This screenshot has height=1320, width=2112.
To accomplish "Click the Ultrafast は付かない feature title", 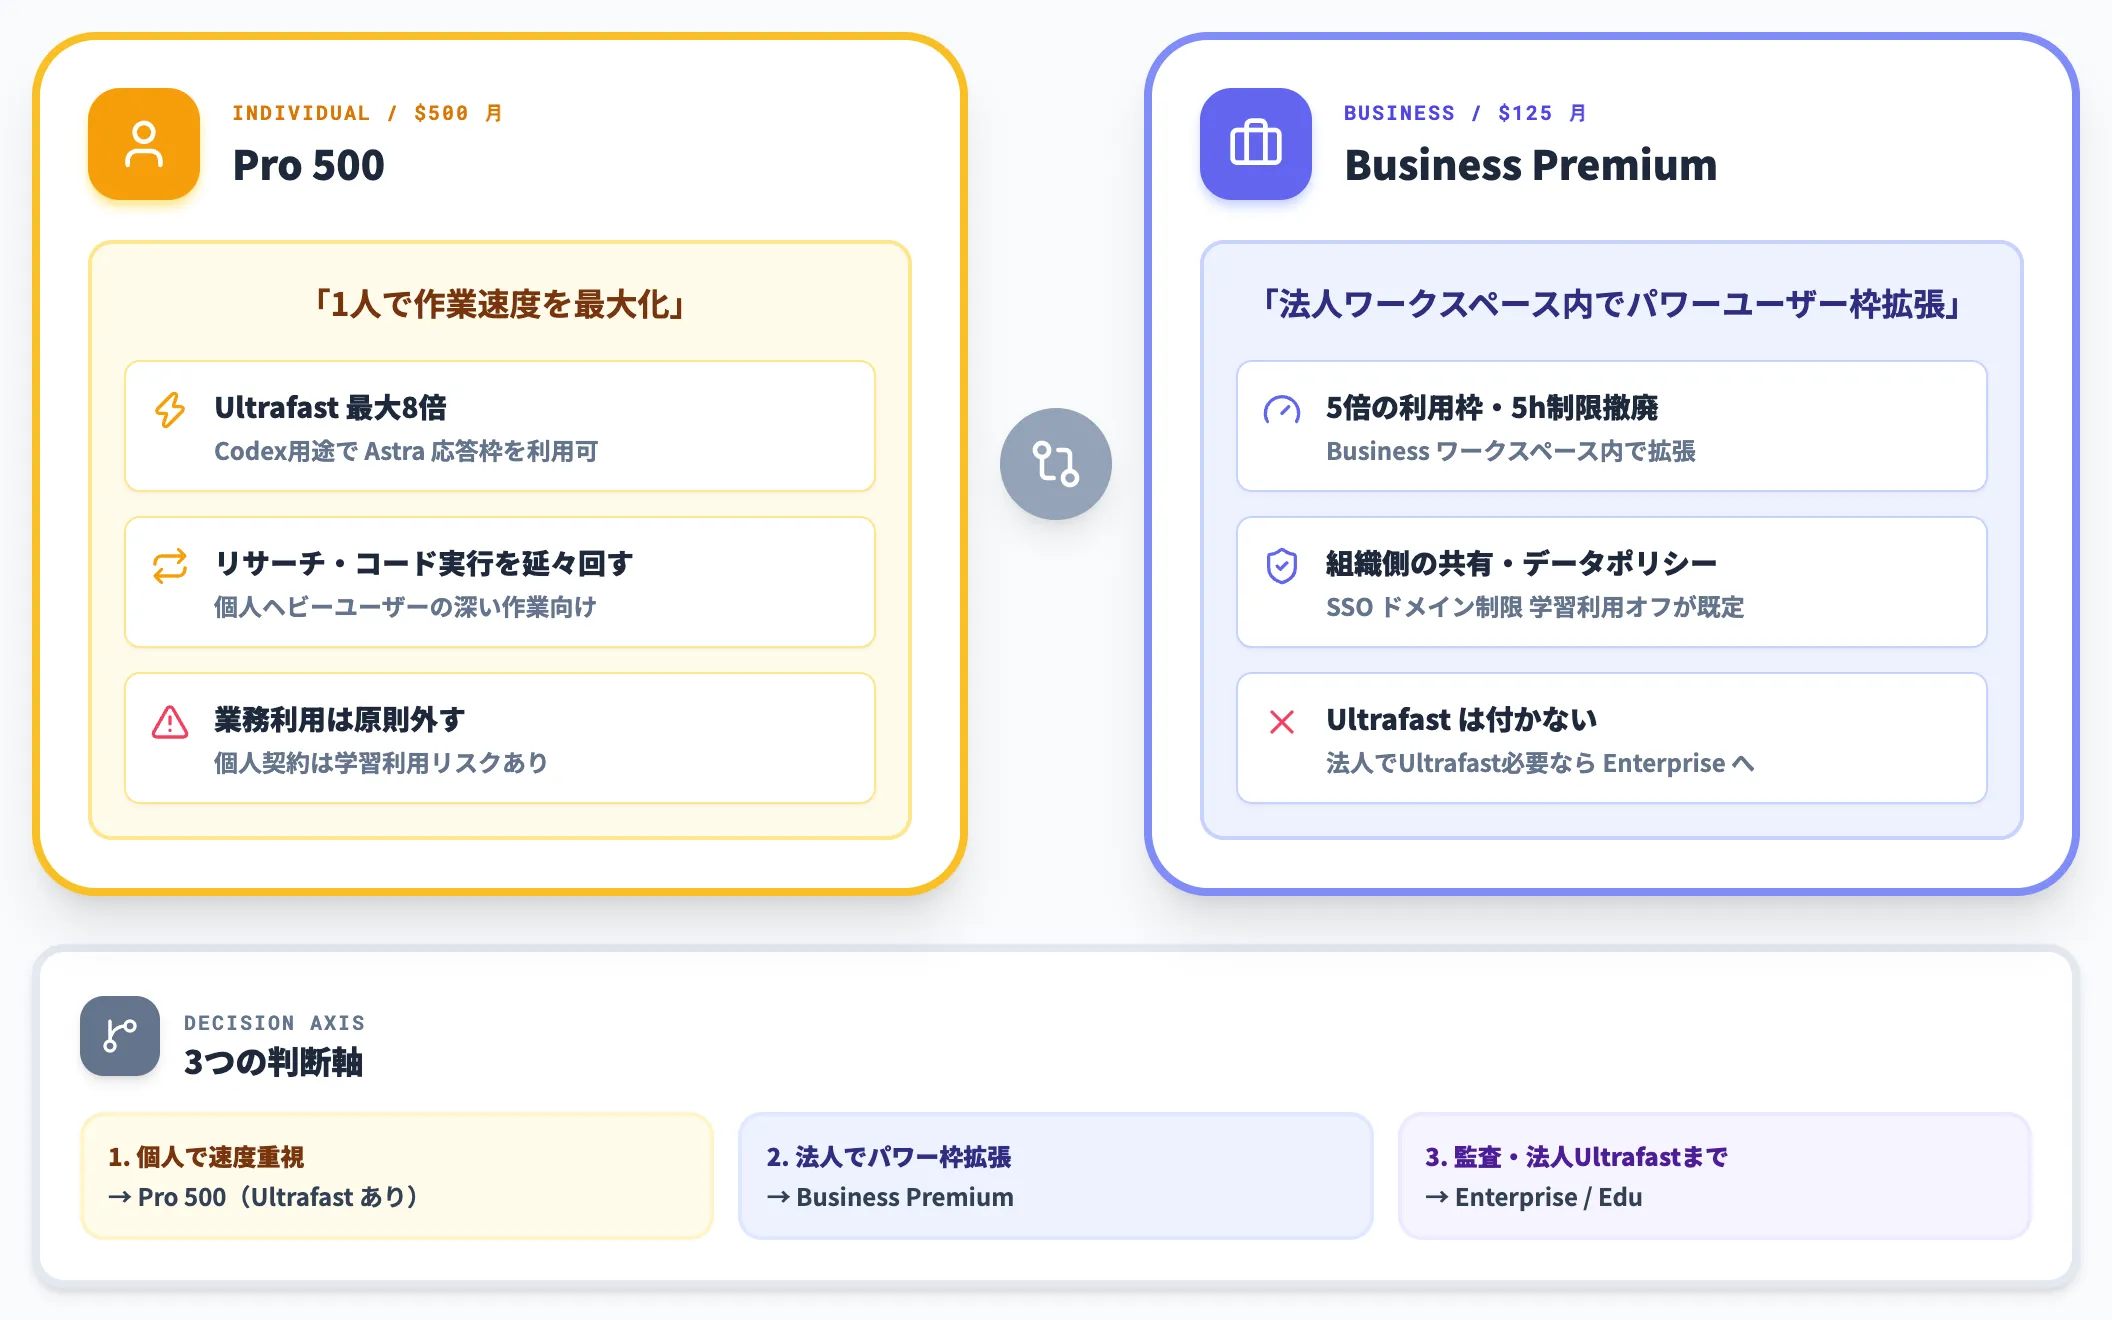I will click(1461, 720).
